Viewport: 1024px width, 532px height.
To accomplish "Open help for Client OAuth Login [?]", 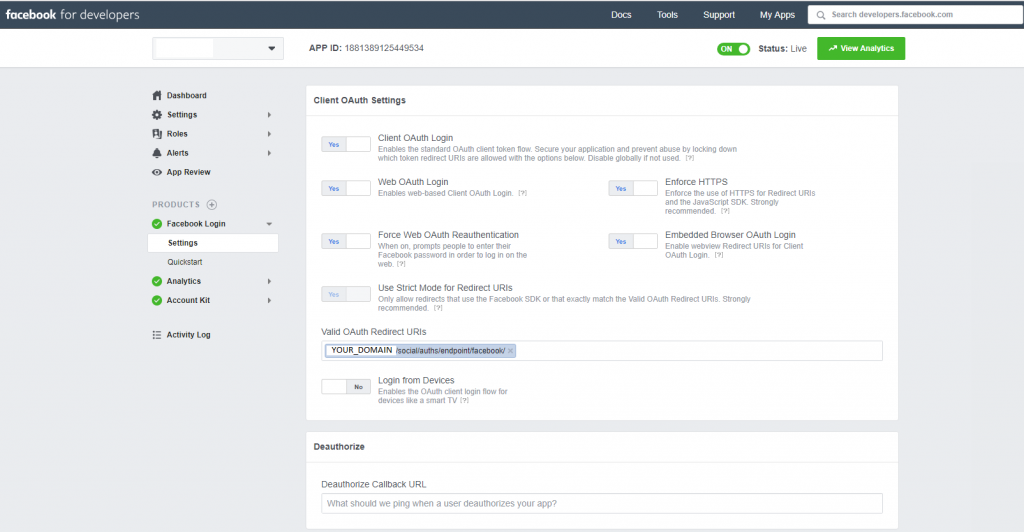I will click(x=690, y=158).
